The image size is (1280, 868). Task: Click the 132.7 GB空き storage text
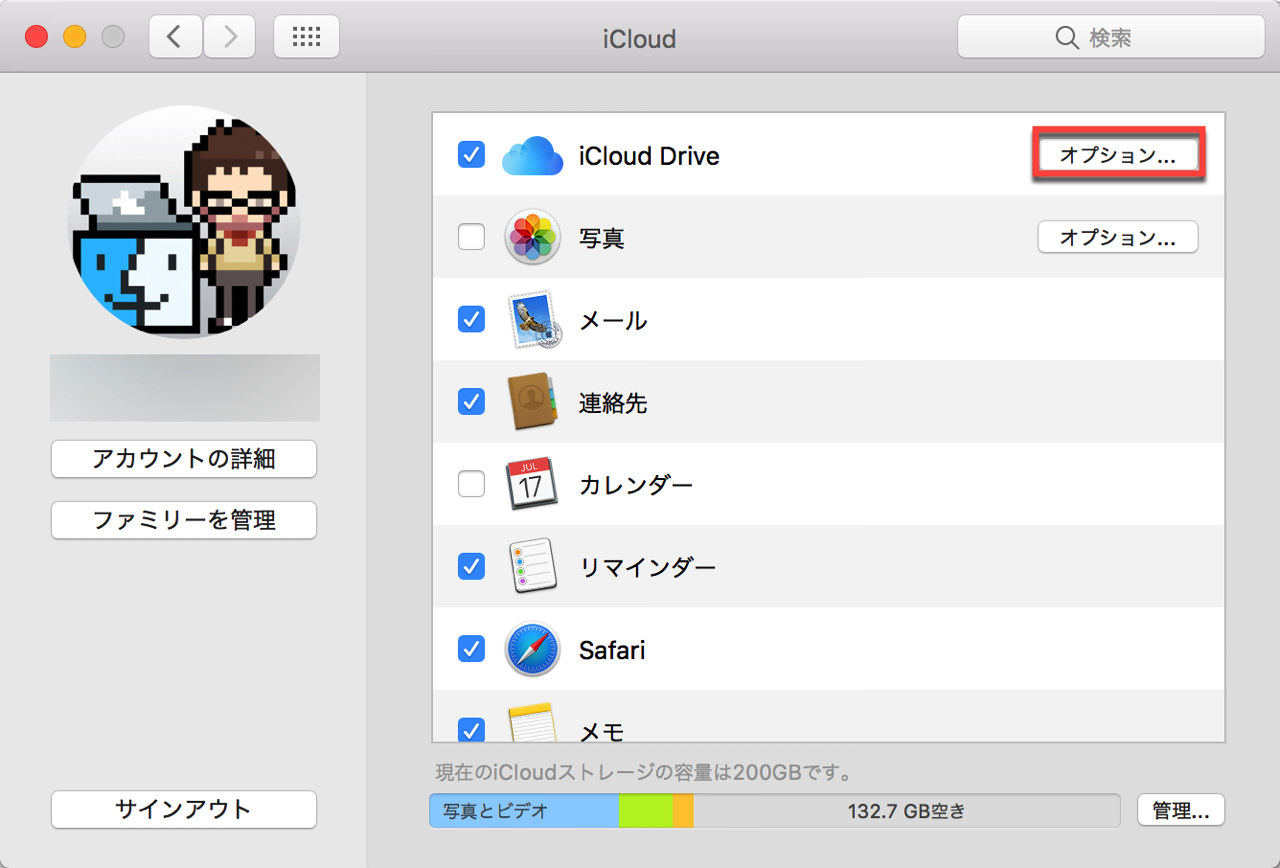point(907,811)
